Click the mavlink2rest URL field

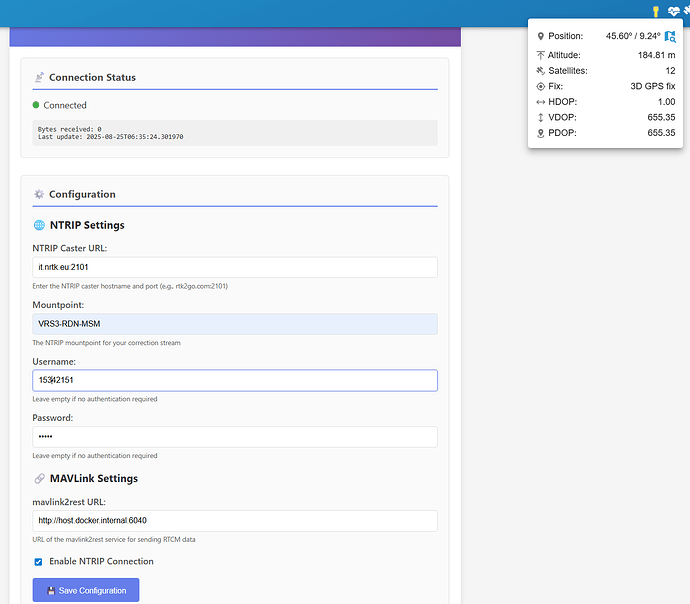[235, 521]
